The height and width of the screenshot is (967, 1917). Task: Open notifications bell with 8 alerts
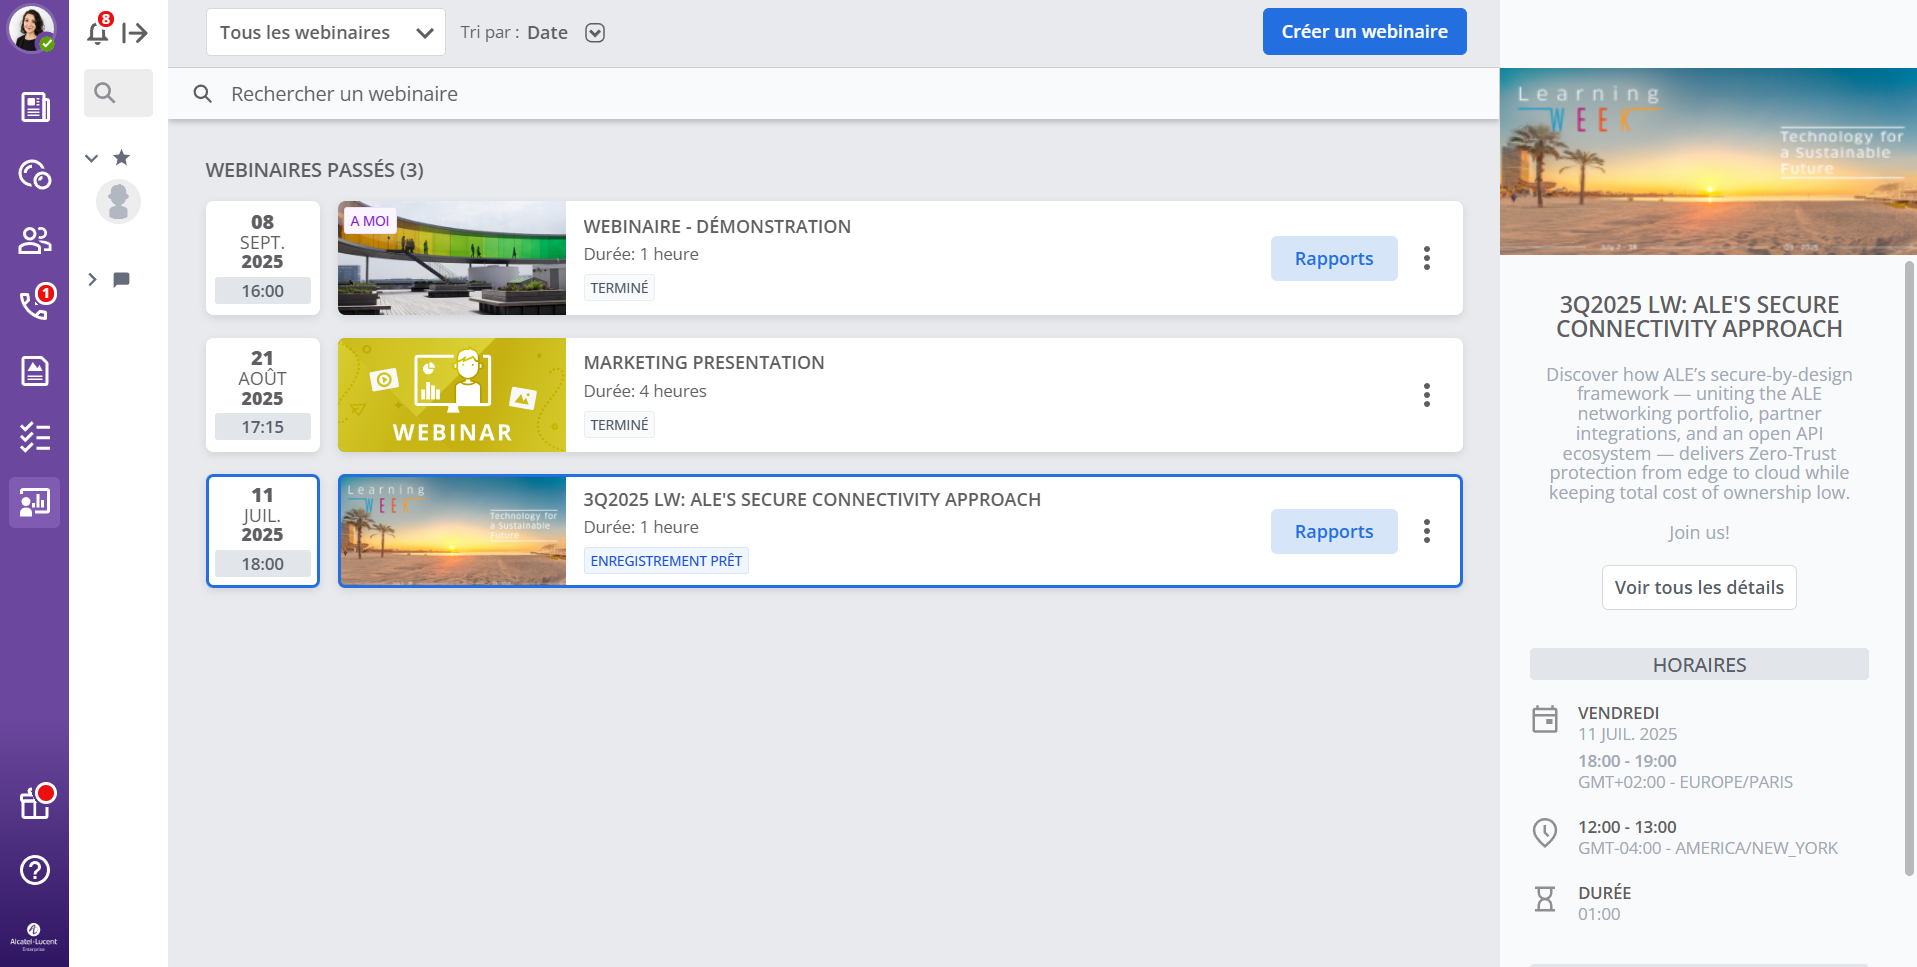[98, 31]
